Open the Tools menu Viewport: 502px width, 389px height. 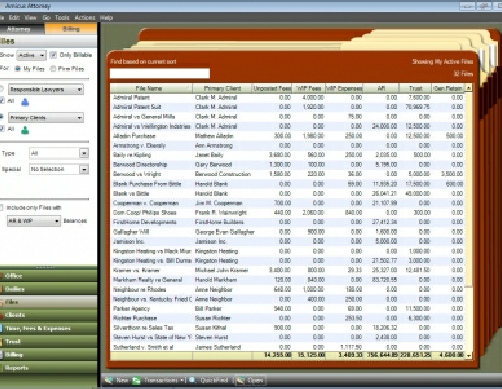click(62, 18)
